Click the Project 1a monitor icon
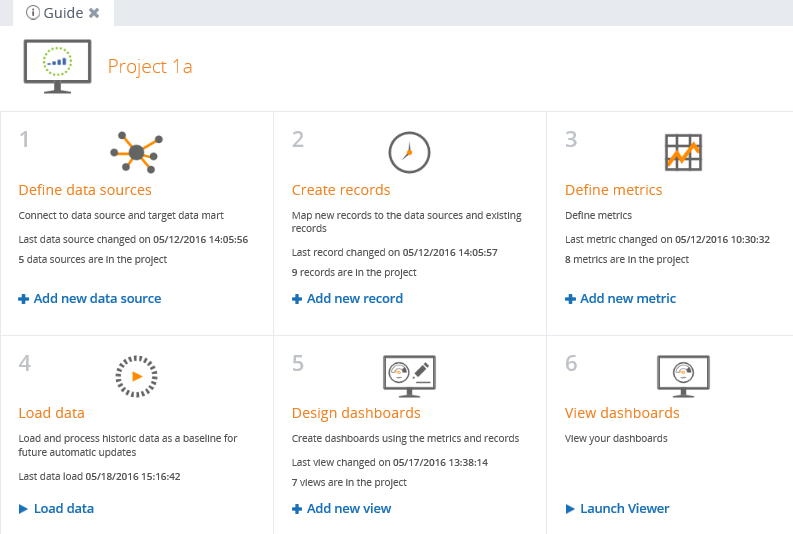 point(57,66)
